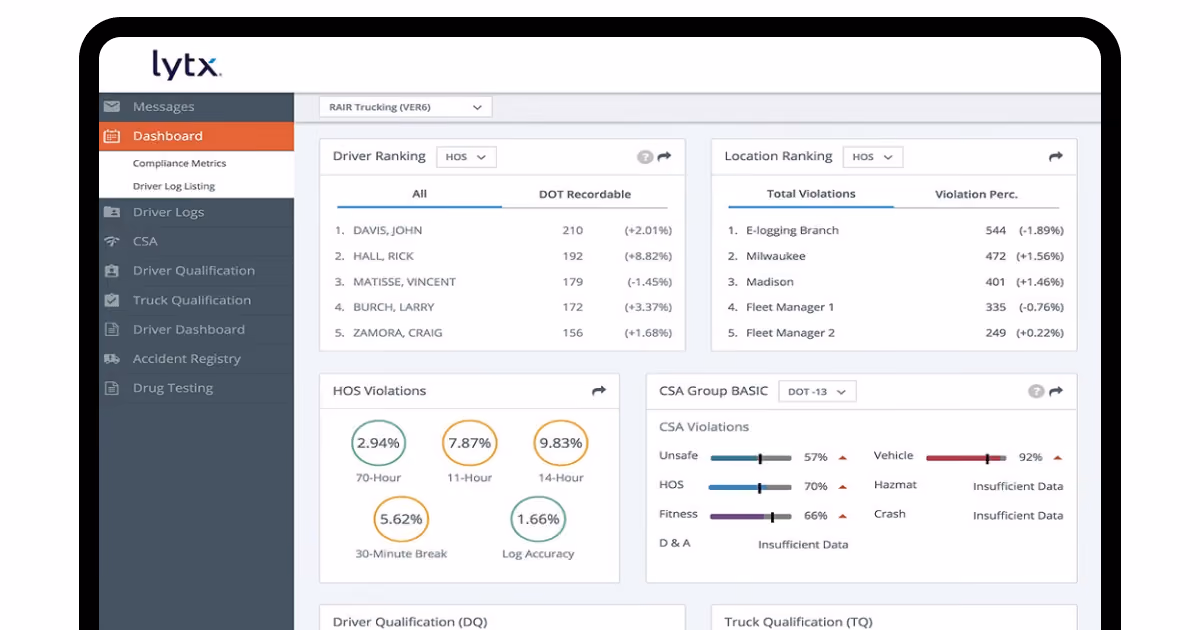
Task: Click the CSA Group BASIC help icon
Action: pos(1036,391)
